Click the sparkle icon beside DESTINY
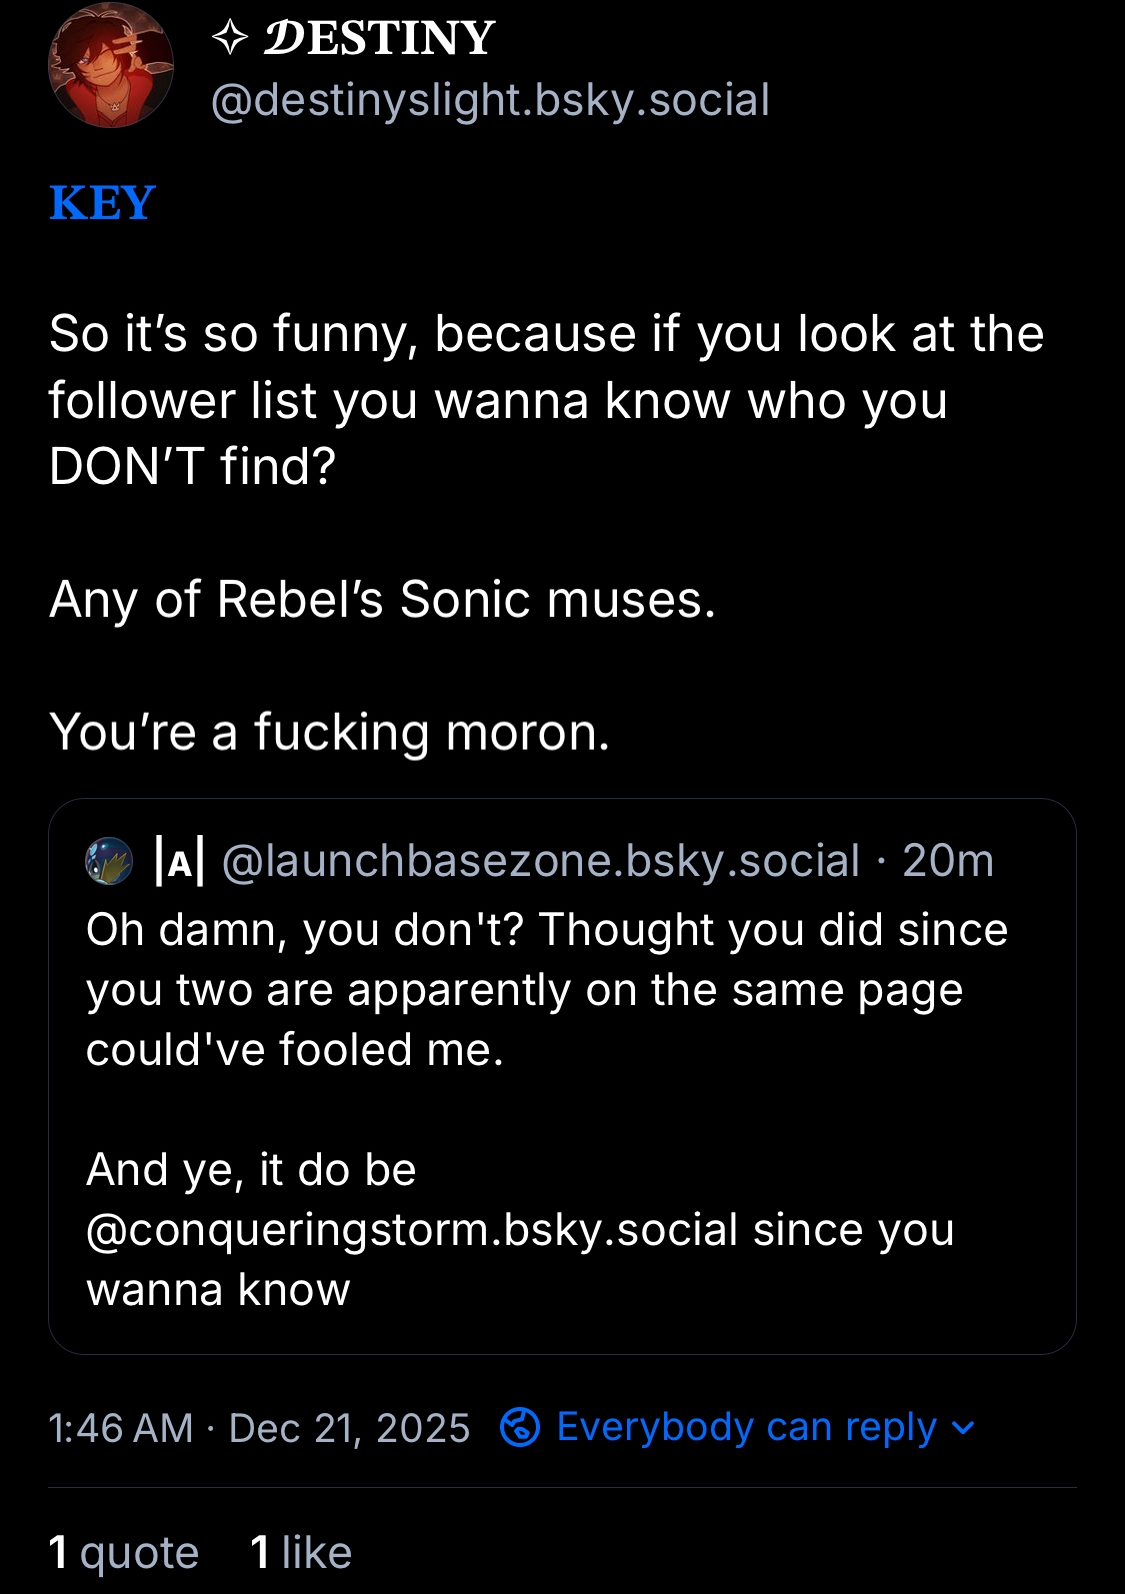 (230, 38)
